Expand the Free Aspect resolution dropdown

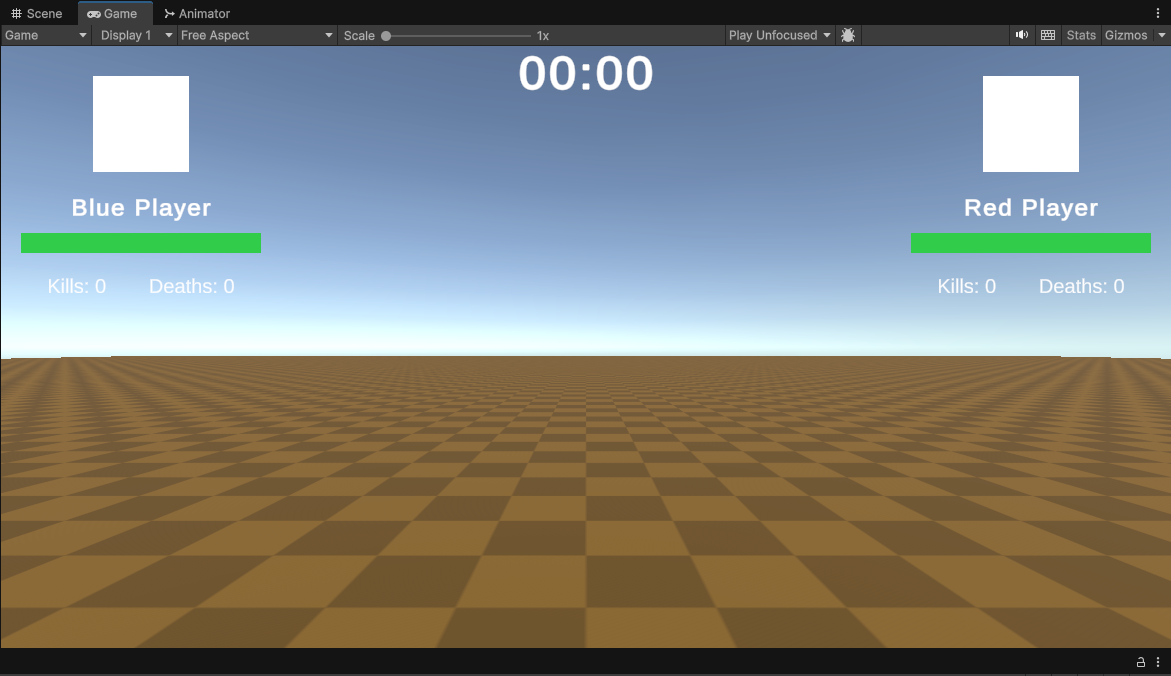pos(256,35)
